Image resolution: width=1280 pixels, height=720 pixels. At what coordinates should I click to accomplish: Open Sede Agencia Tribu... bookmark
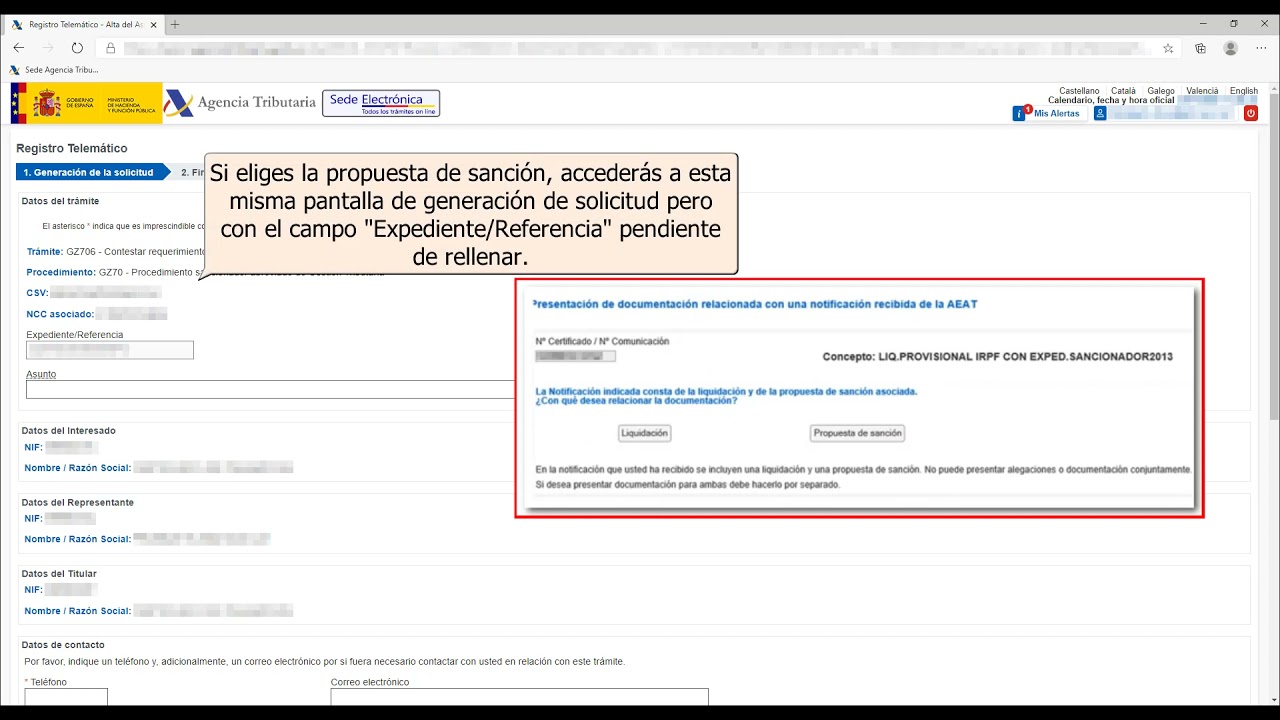(54, 70)
